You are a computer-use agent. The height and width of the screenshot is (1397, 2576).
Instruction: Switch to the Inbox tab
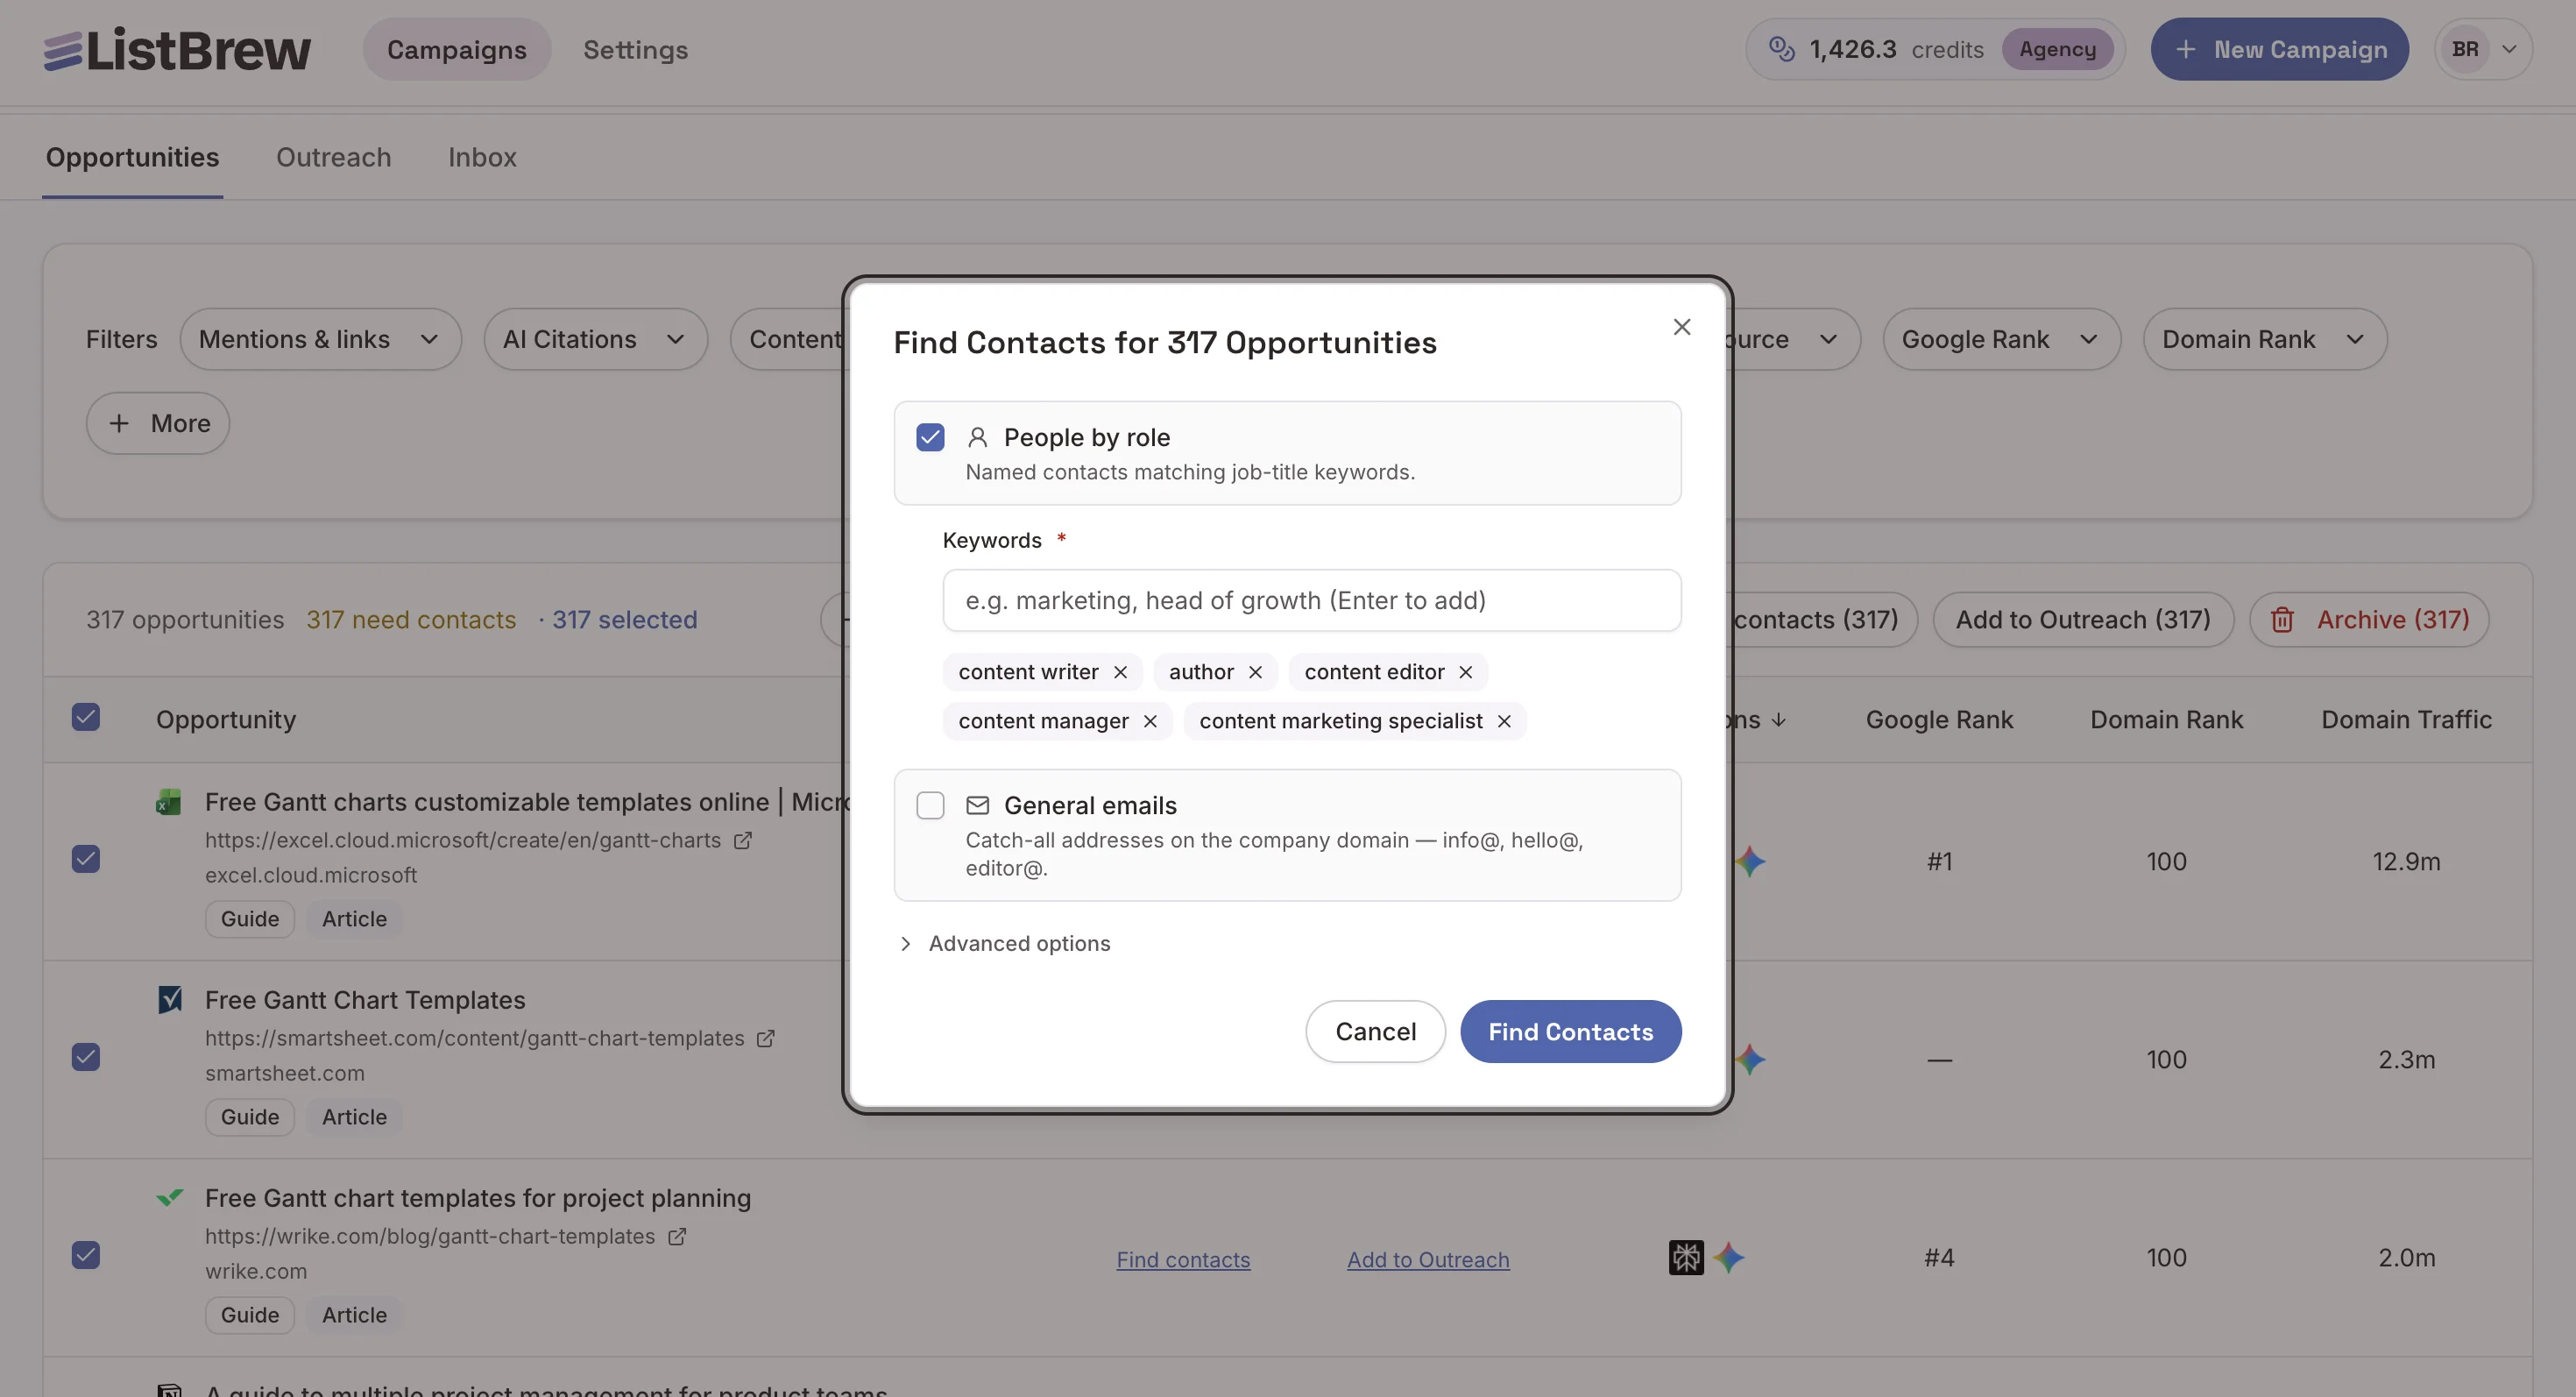tap(482, 157)
